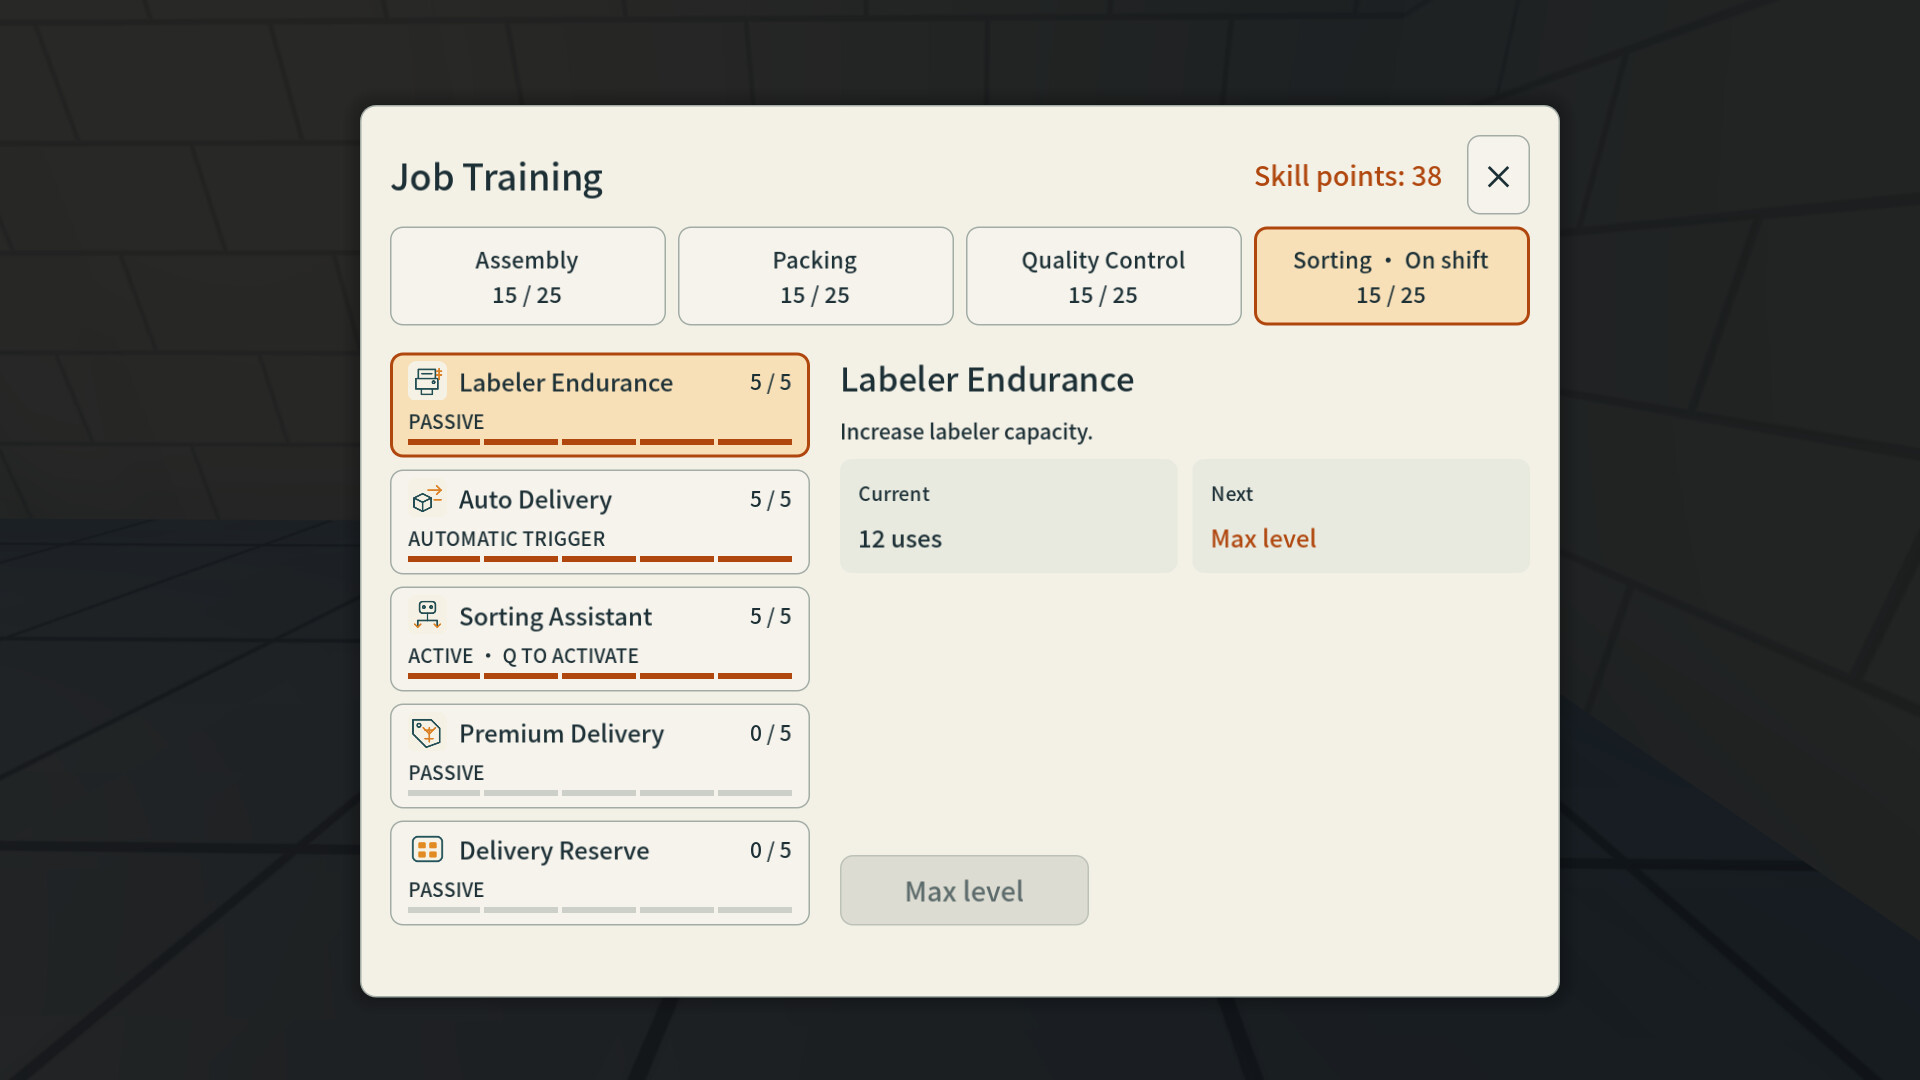Click the Auto Delivery box icon

pyautogui.click(x=427, y=498)
